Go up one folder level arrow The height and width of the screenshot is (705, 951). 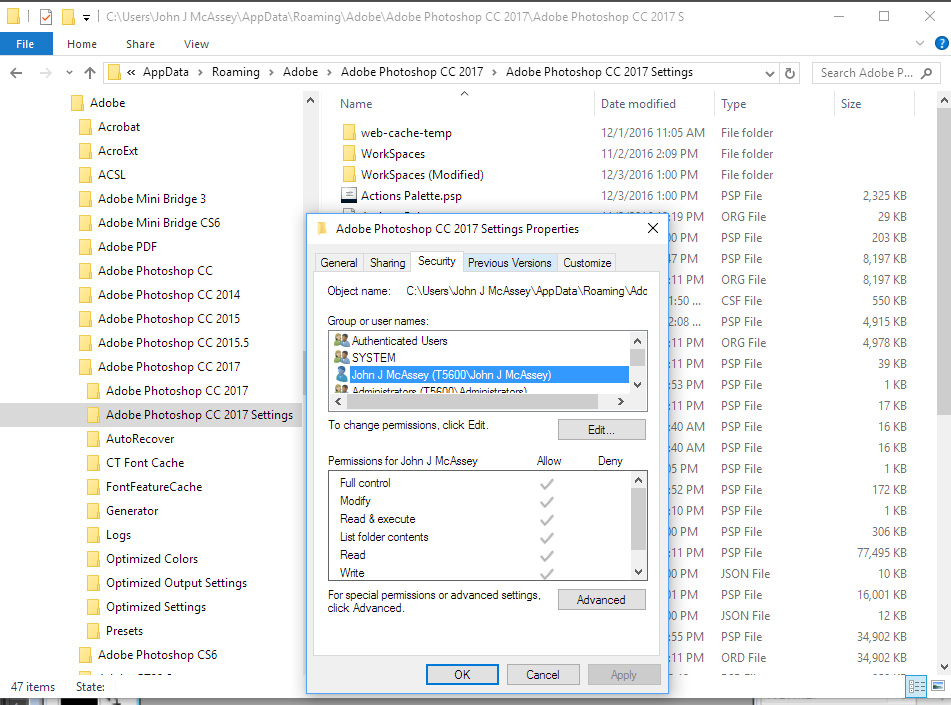coord(90,73)
